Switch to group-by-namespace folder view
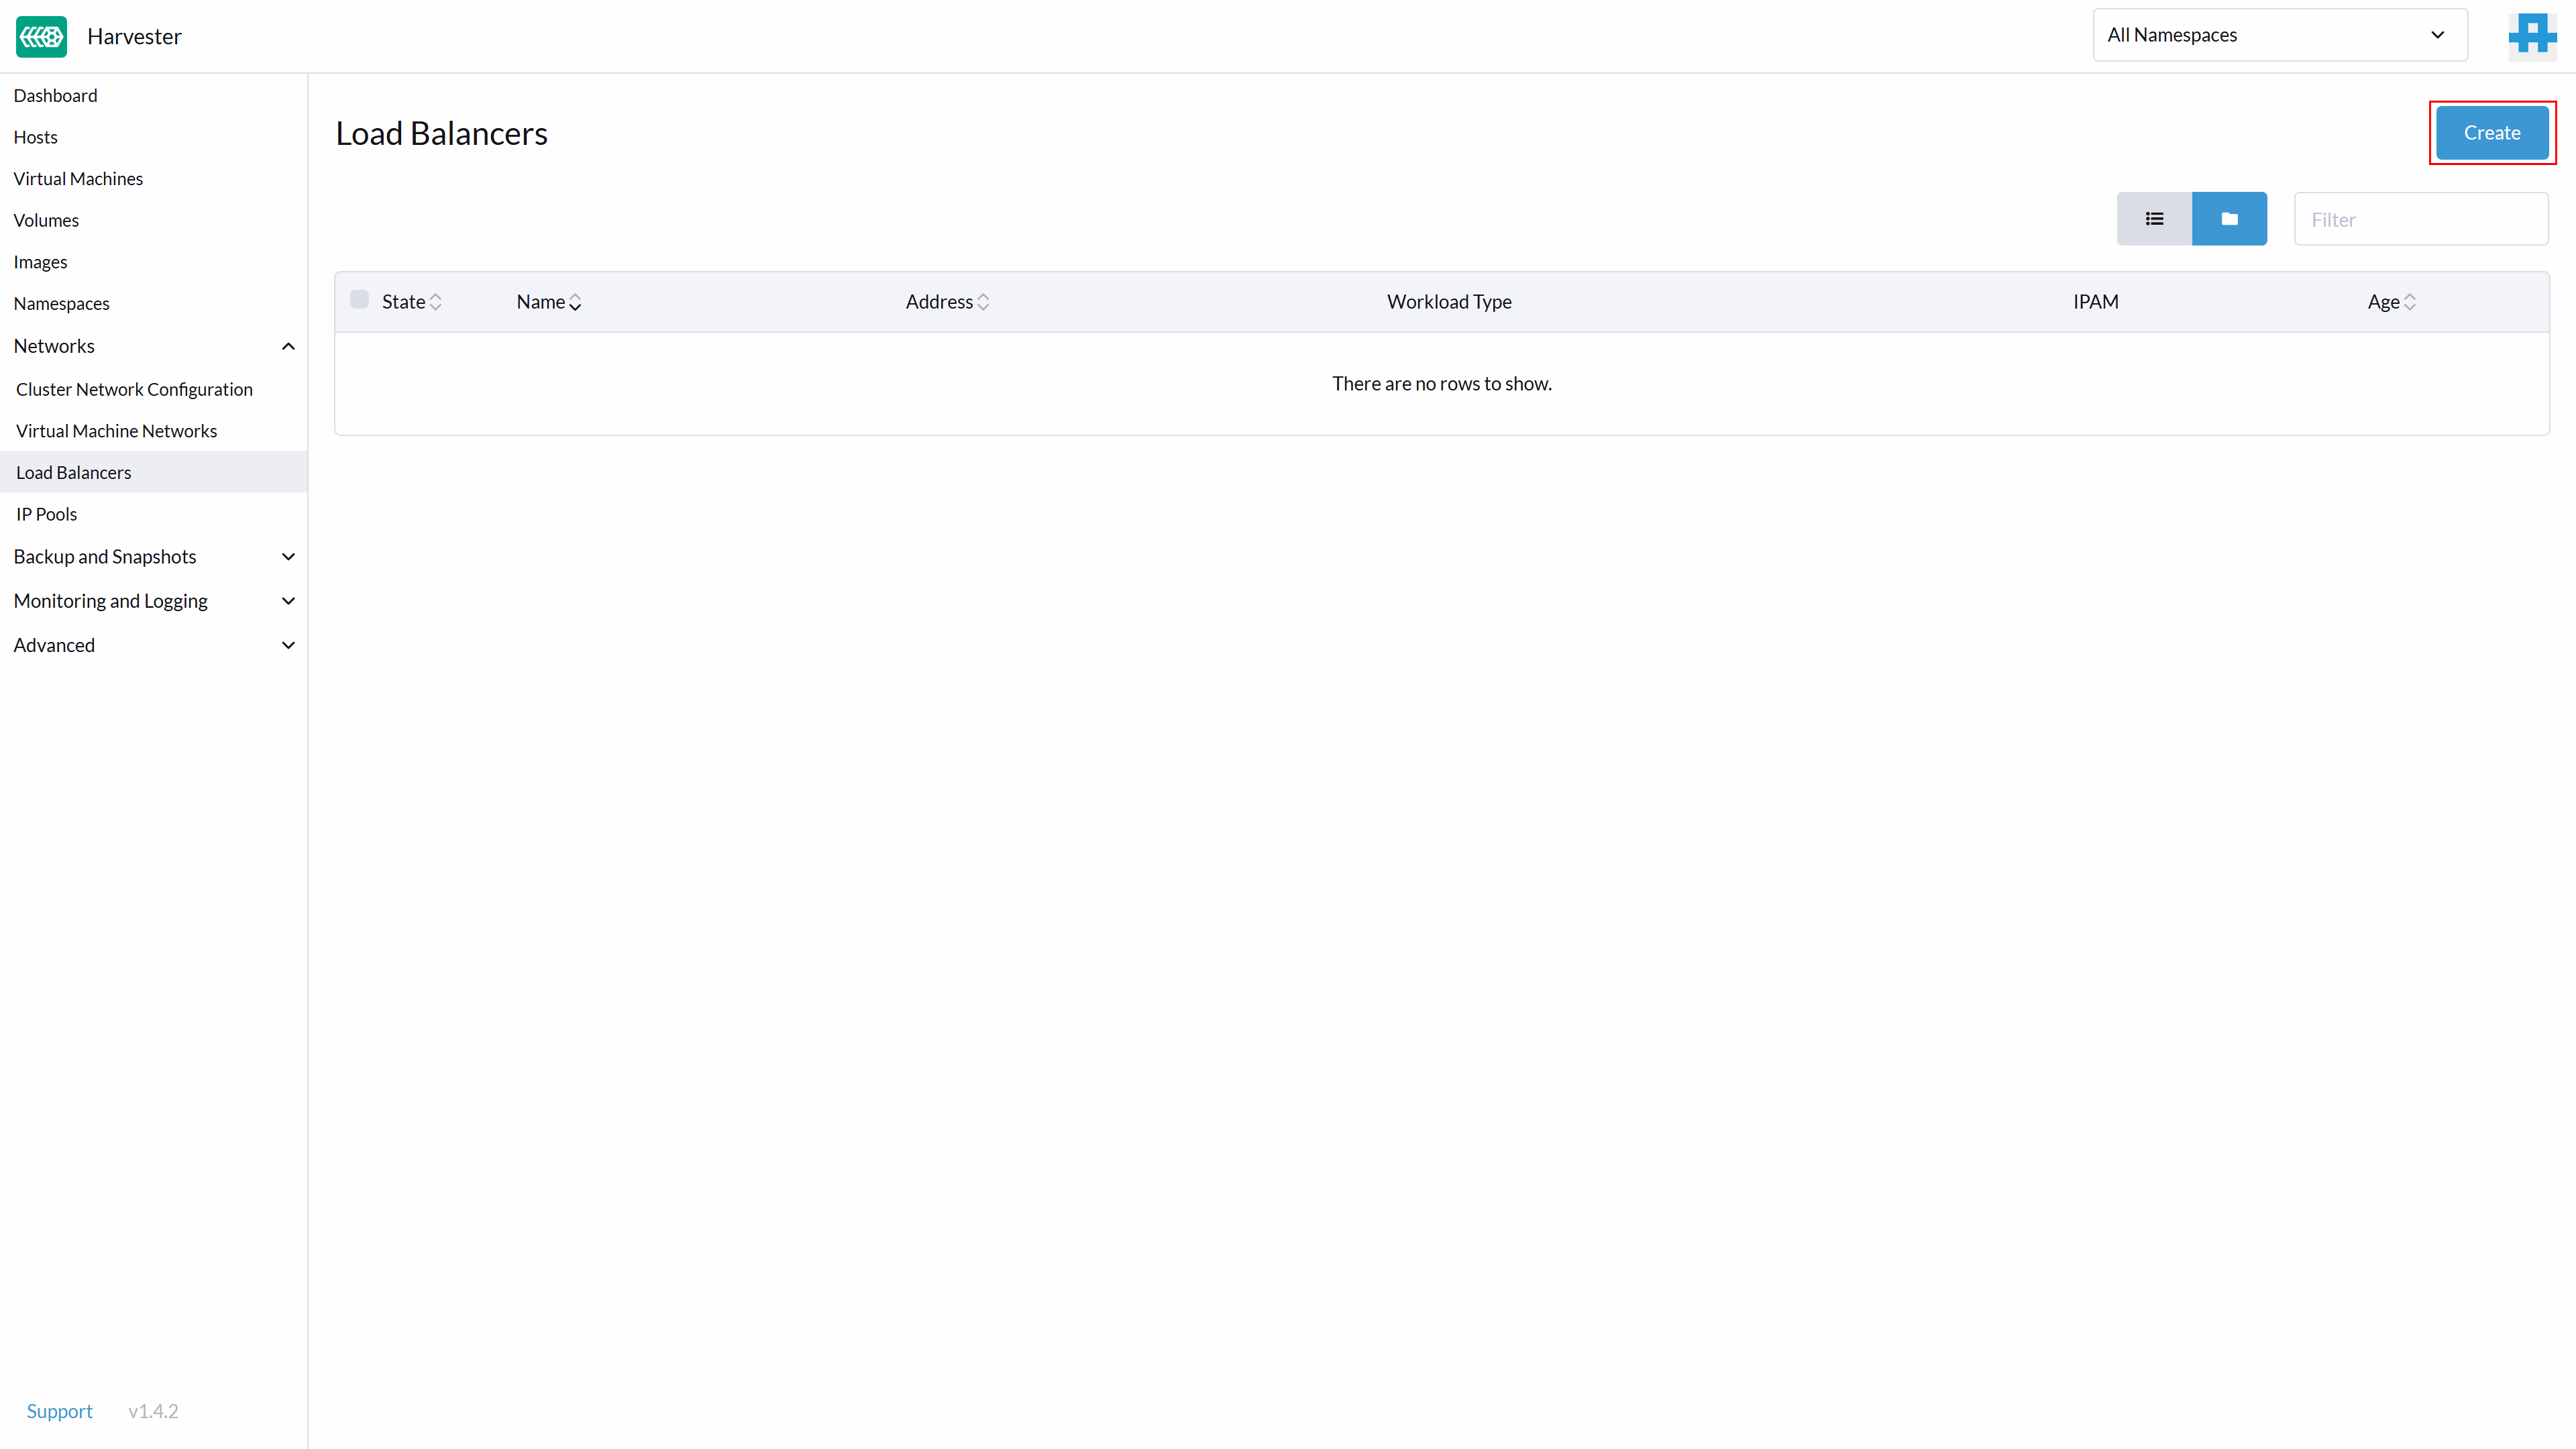This screenshot has width=2576, height=1449. point(2229,219)
